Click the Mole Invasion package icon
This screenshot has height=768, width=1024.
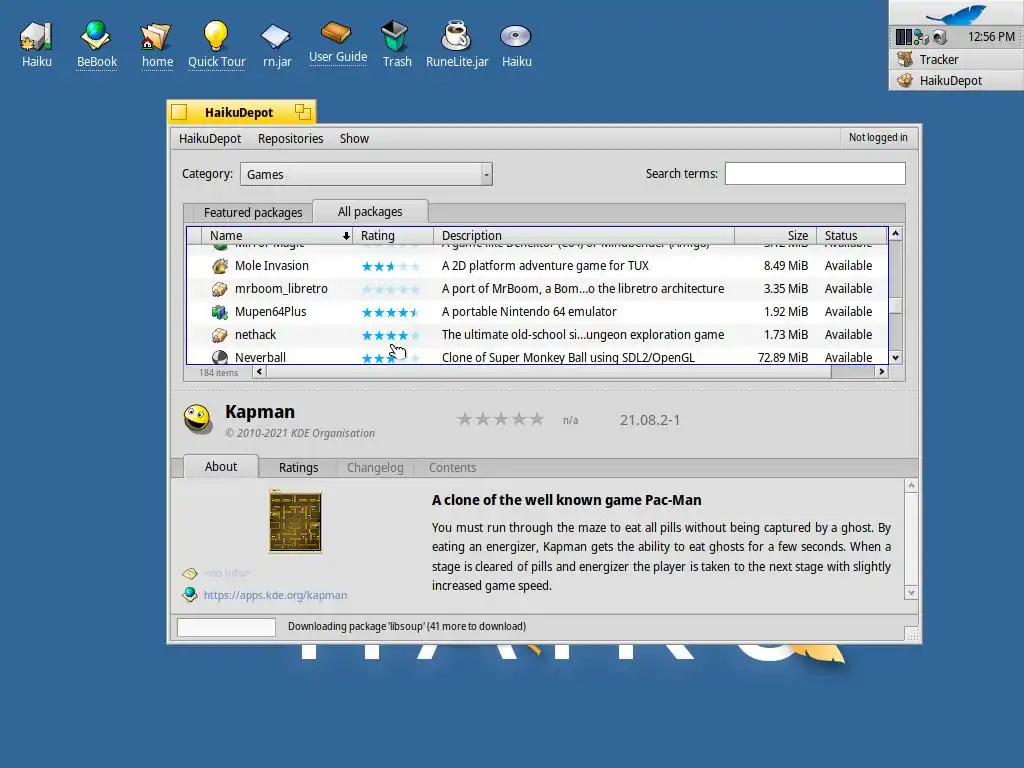click(220, 266)
